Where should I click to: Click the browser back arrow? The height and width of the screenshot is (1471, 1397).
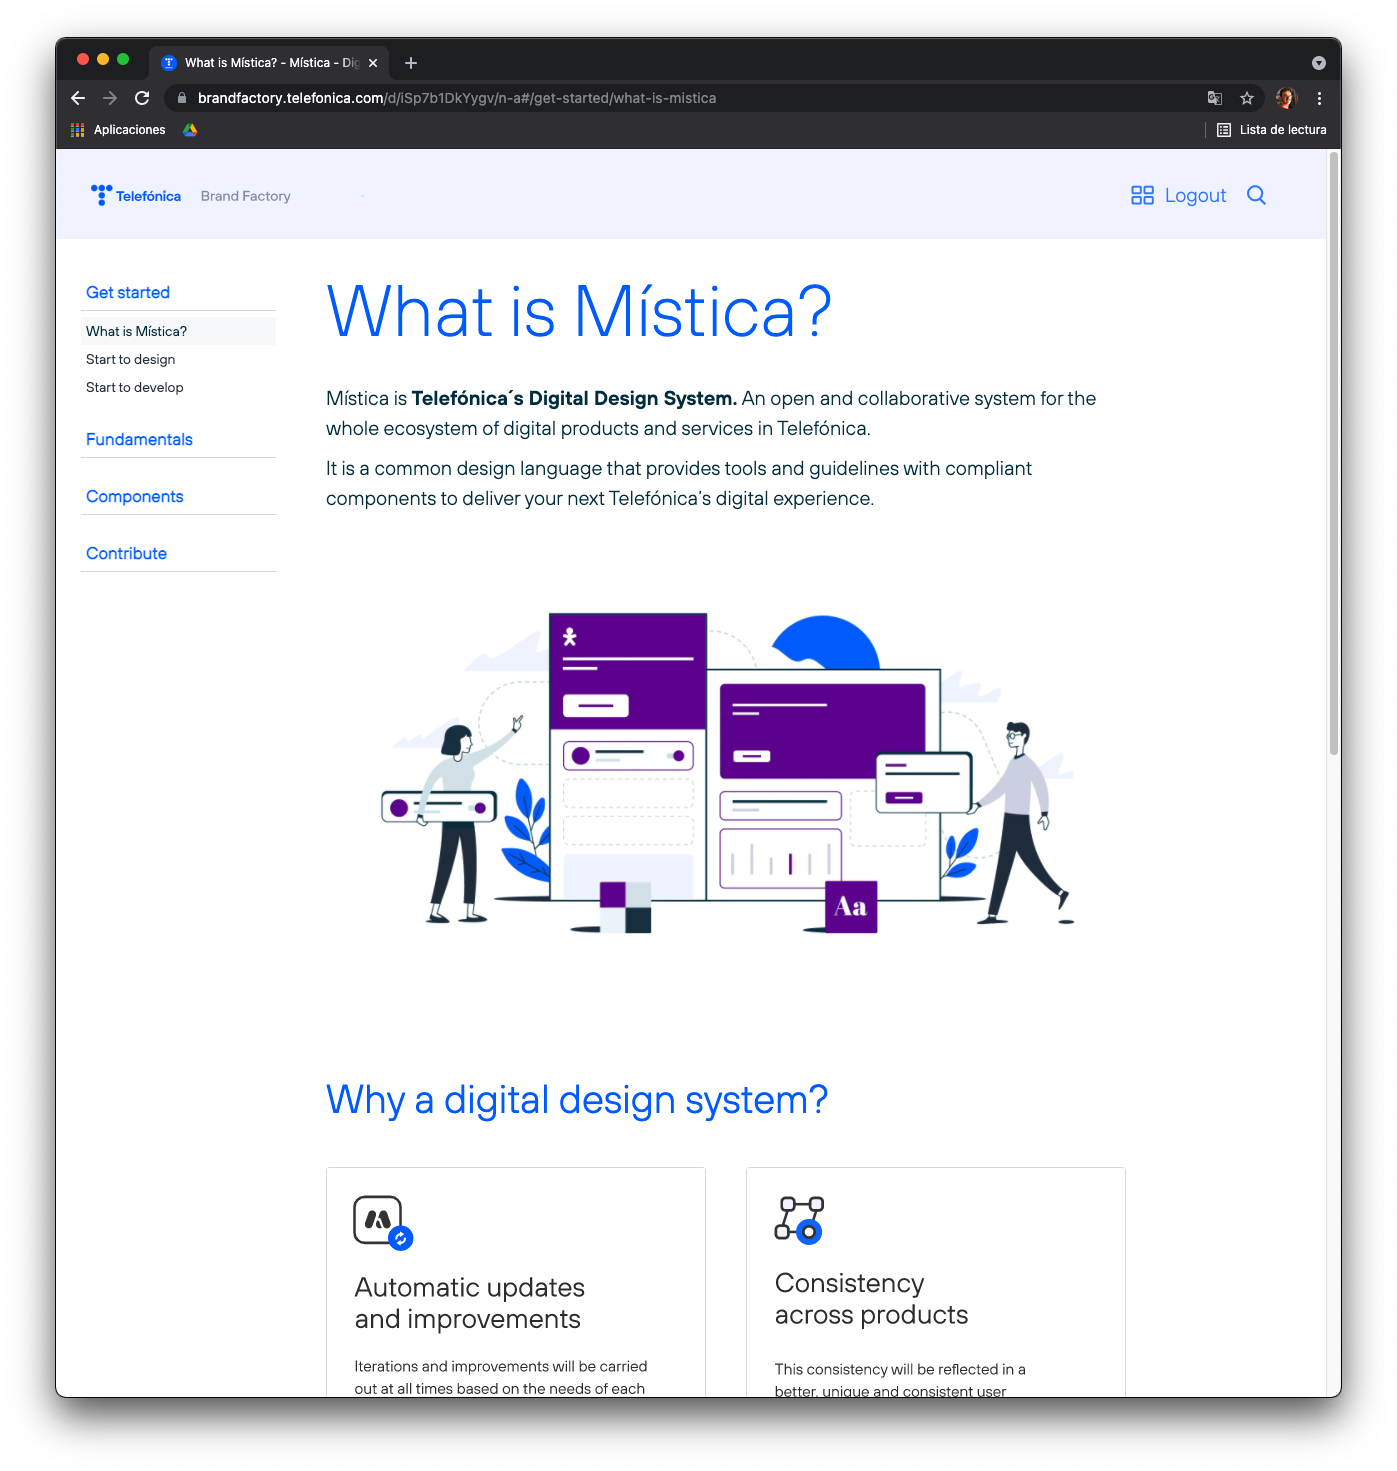pyautogui.click(x=78, y=98)
